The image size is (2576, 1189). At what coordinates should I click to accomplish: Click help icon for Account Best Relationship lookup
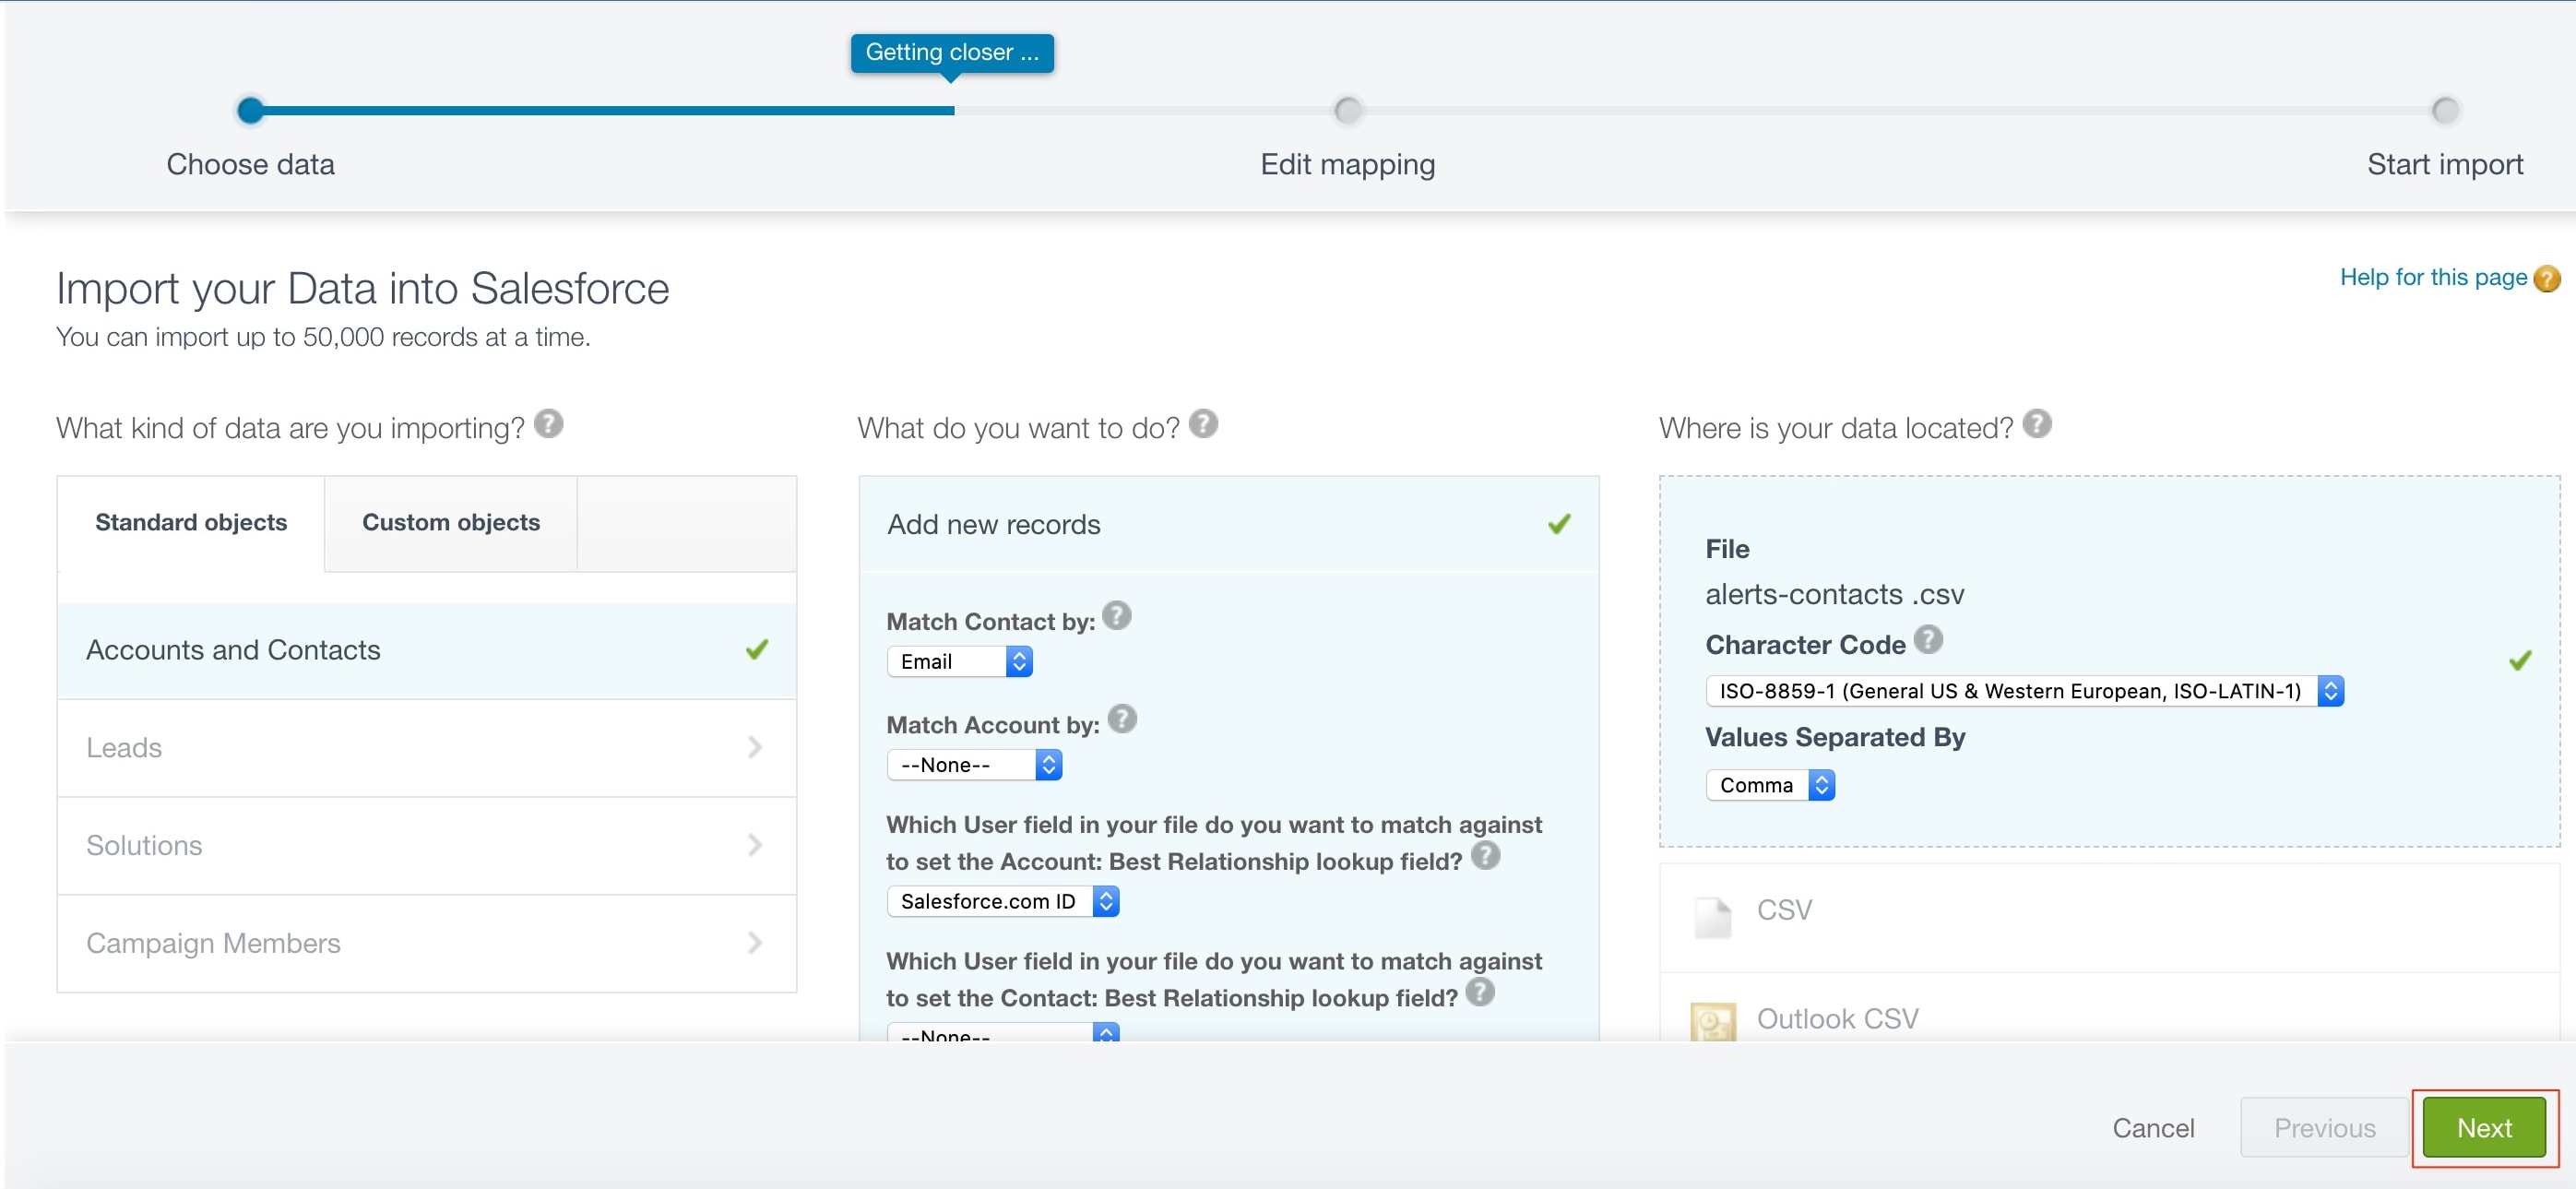point(1485,855)
